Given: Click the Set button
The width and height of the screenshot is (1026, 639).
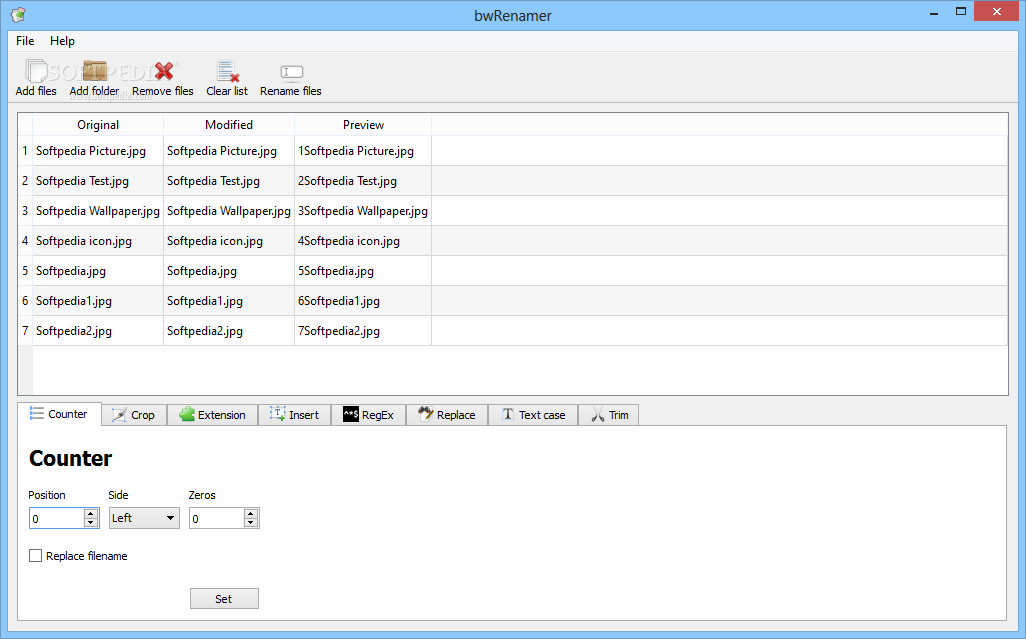Looking at the screenshot, I should [224, 598].
